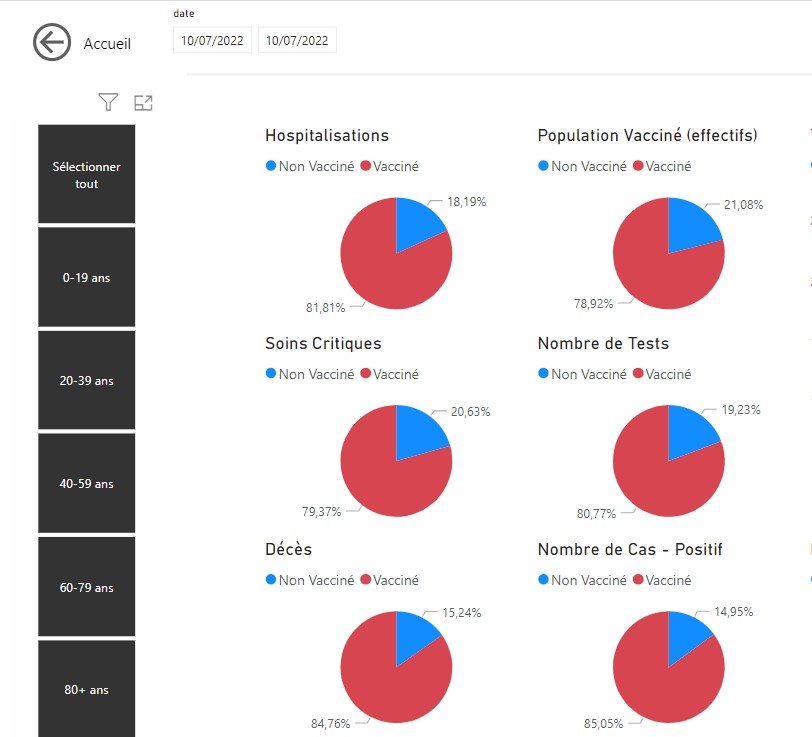
Task: Open the end date field
Action: click(297, 41)
